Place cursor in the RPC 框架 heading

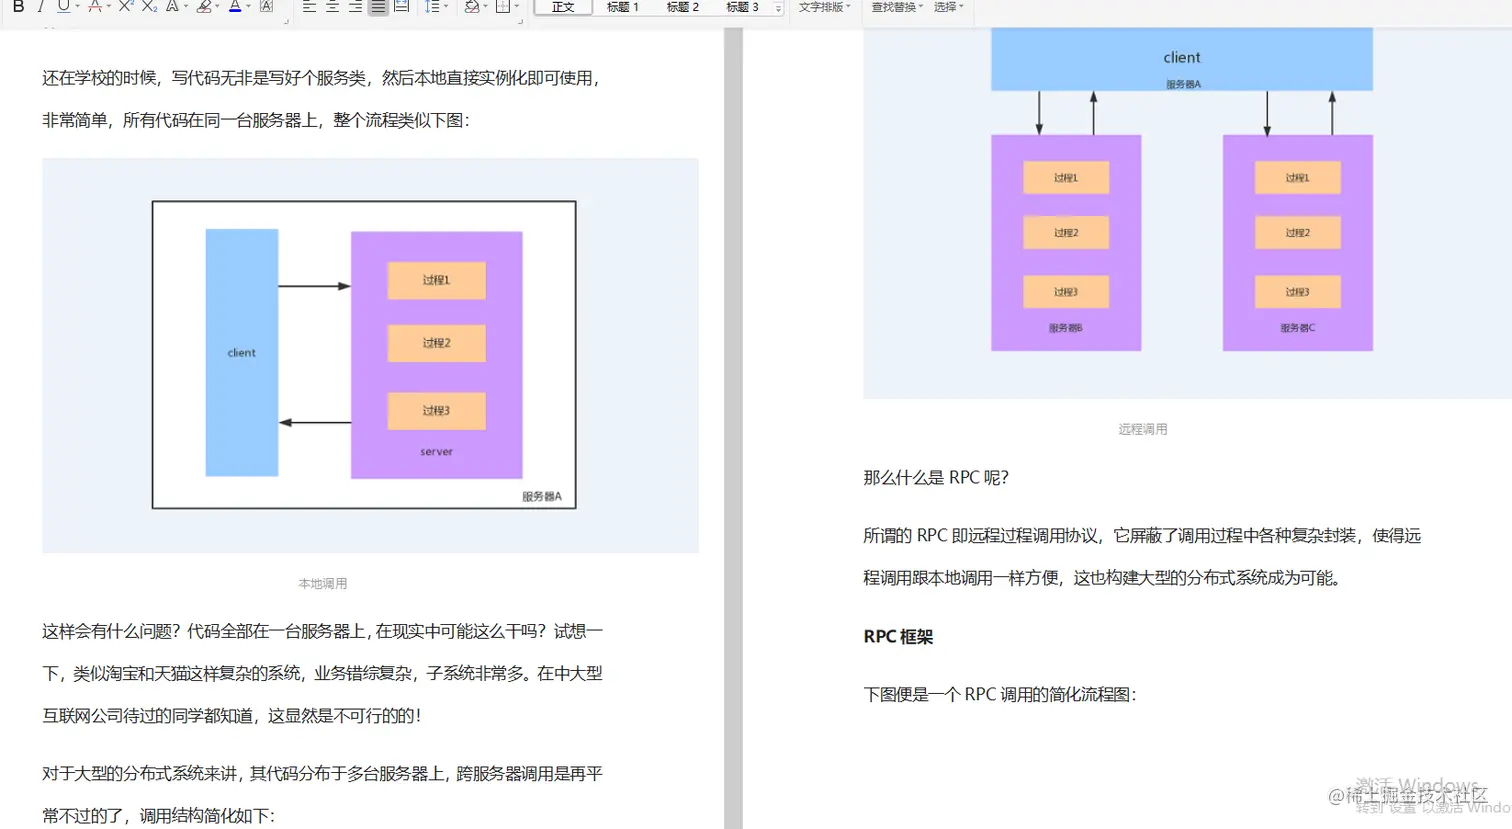[896, 636]
